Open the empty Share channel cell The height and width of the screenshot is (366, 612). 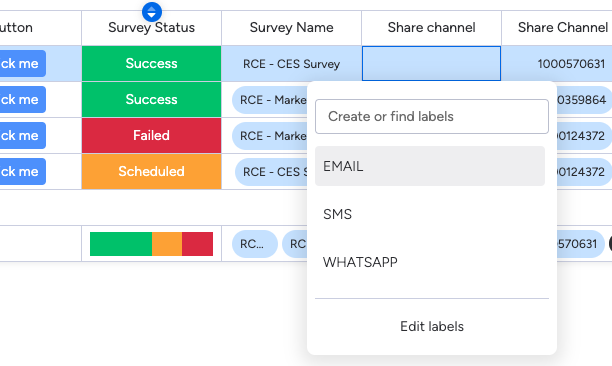click(431, 64)
